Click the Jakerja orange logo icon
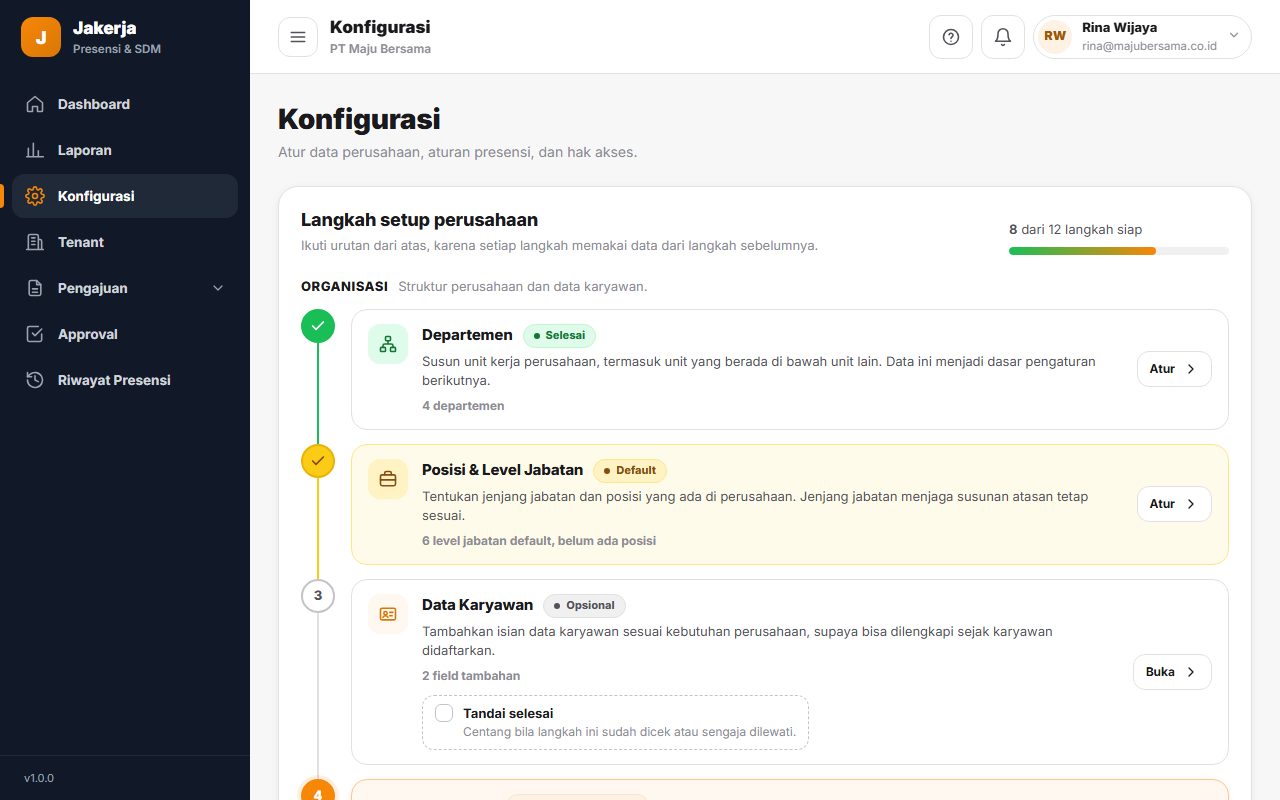Screen dimensions: 1280x800 (x=41, y=37)
